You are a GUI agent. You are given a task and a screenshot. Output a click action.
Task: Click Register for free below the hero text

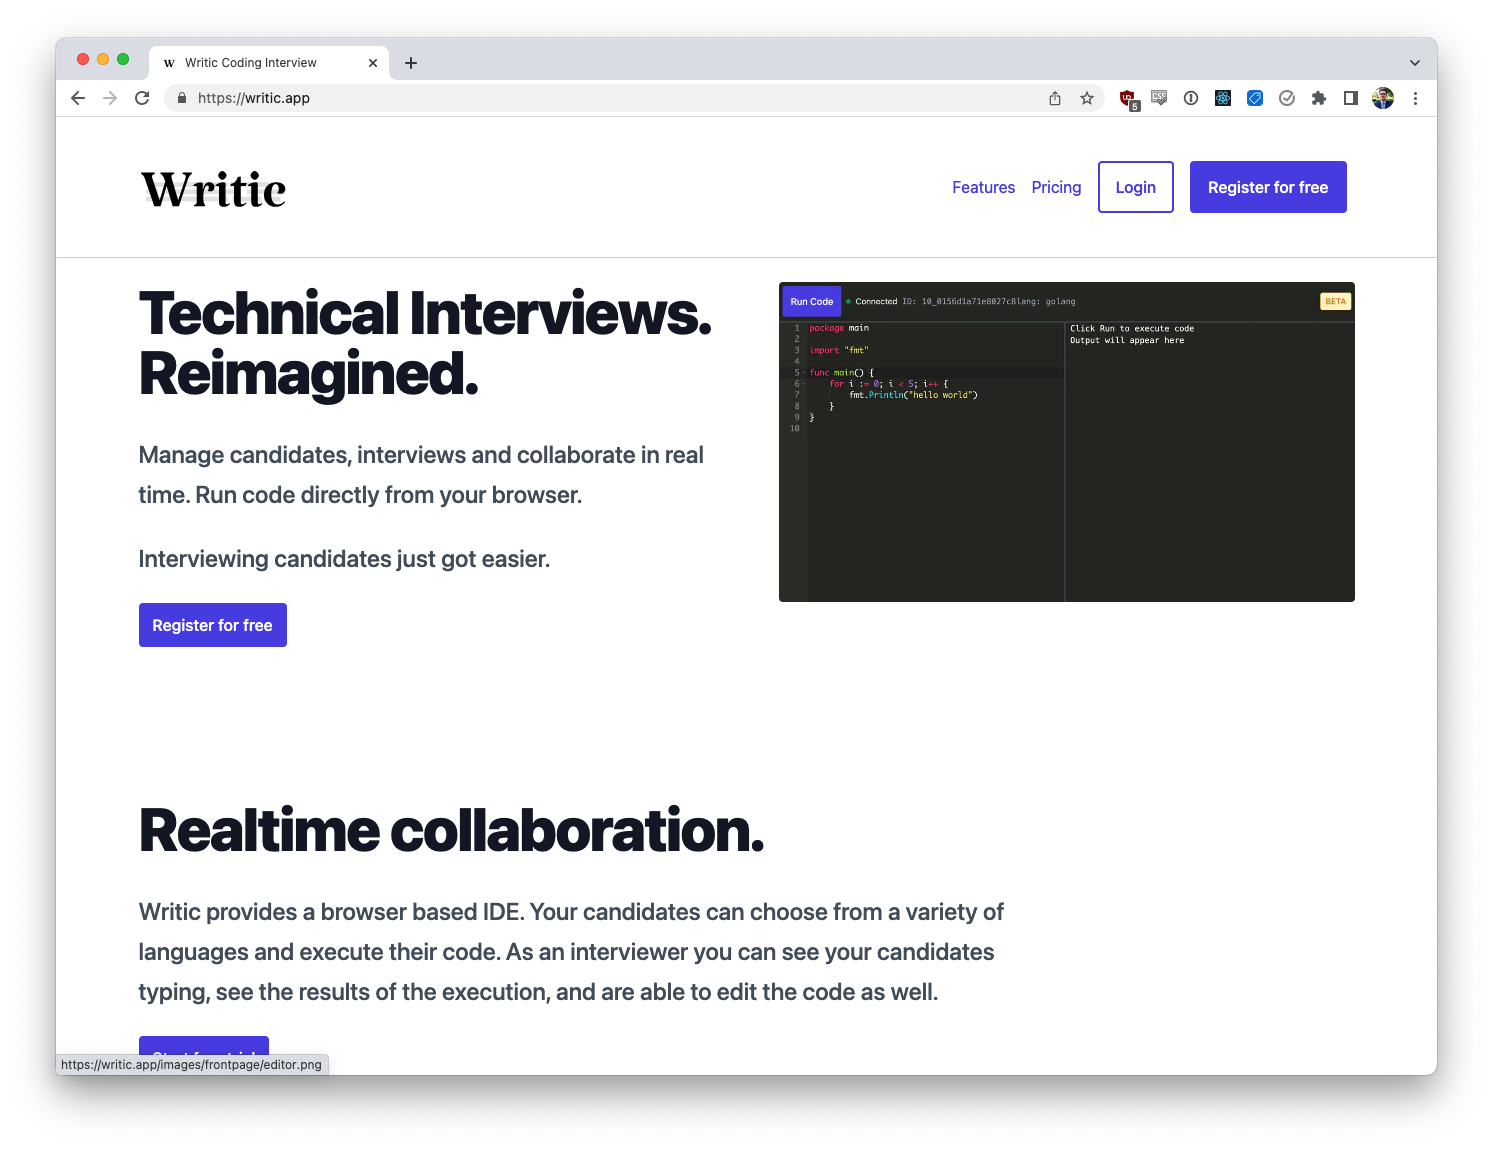tap(213, 625)
